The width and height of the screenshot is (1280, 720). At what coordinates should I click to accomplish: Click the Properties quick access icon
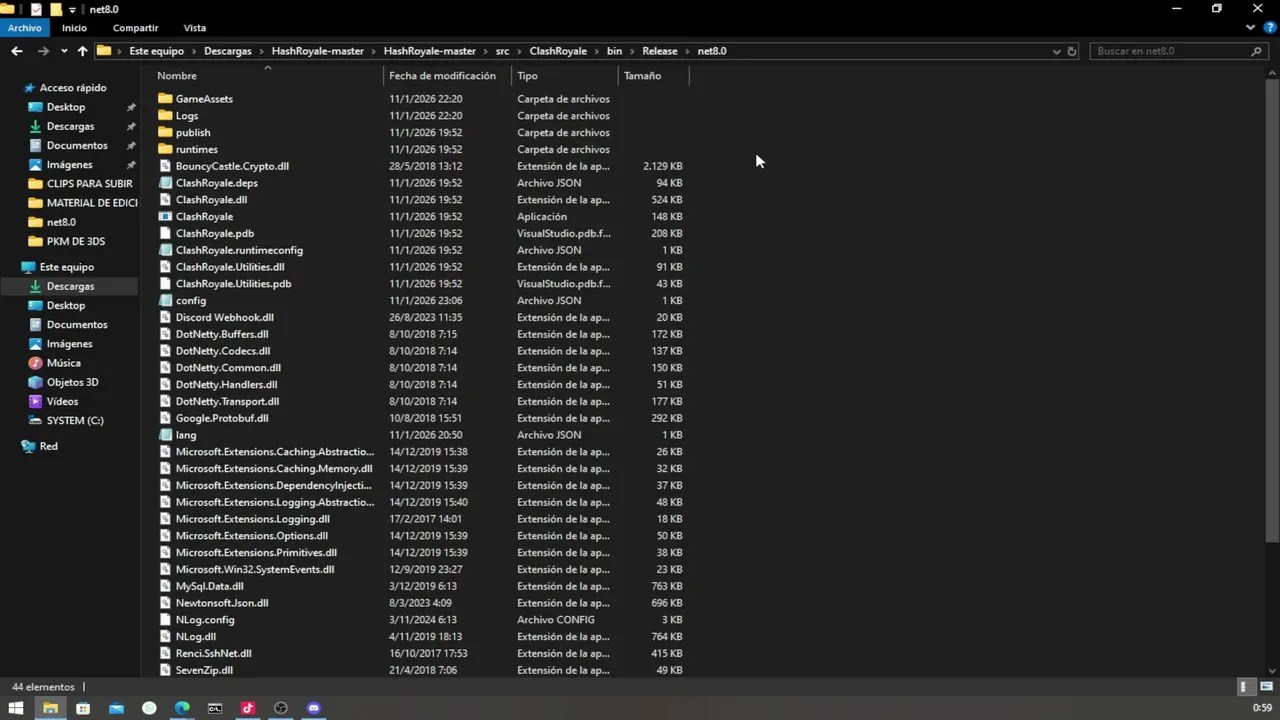coord(36,9)
